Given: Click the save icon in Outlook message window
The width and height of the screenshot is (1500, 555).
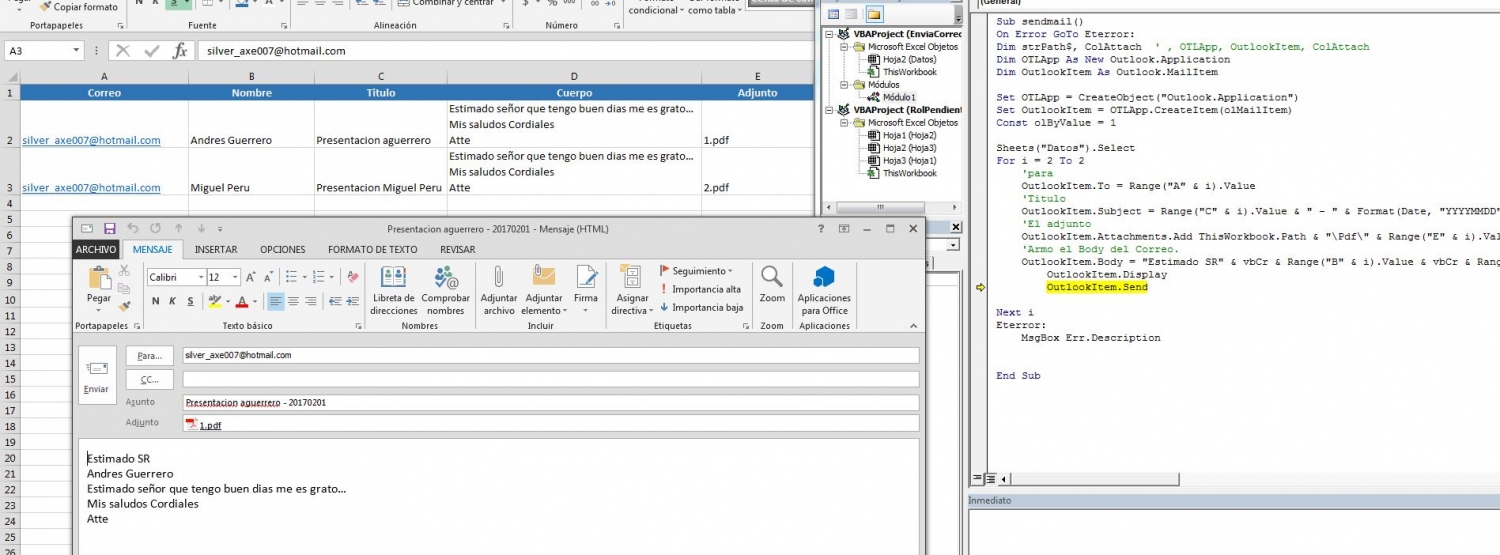Looking at the screenshot, I should 109,229.
